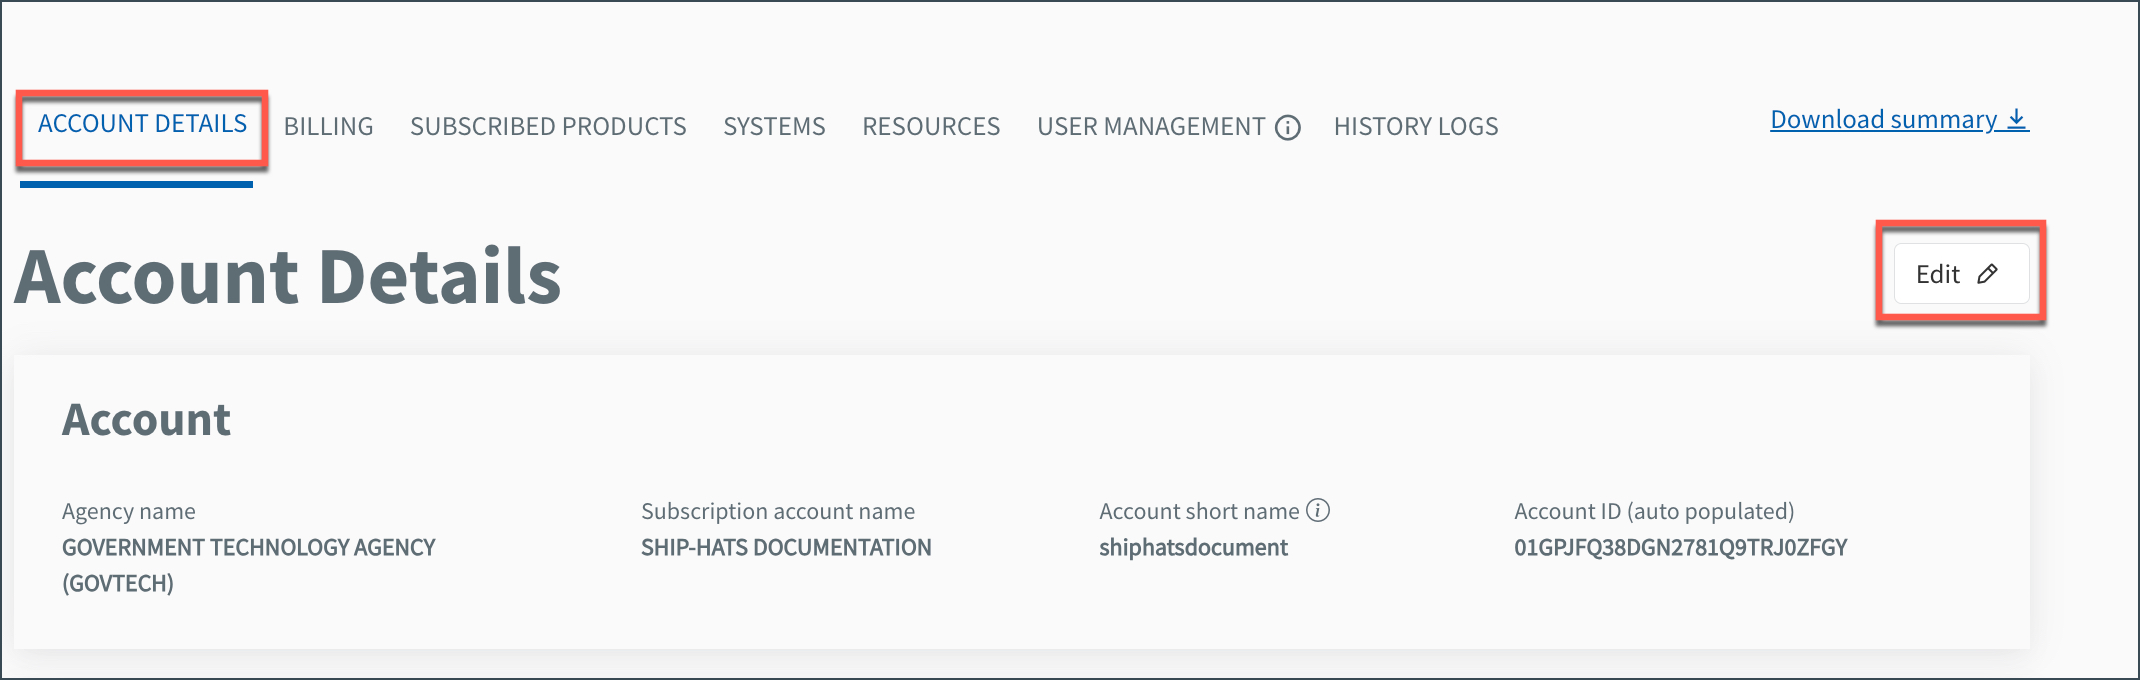Screen dimensions: 2140x680
Task: Click the Account ID (auto populated) label
Action: click(1654, 511)
